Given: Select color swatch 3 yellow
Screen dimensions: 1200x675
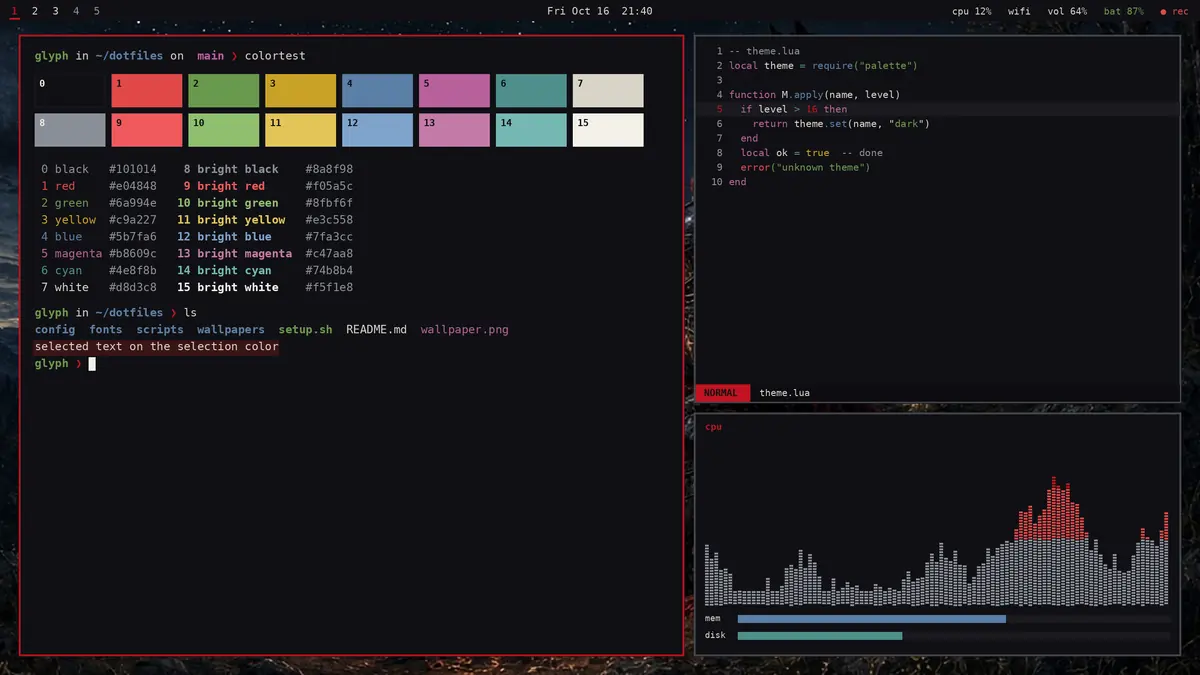Looking at the screenshot, I should click(301, 91).
